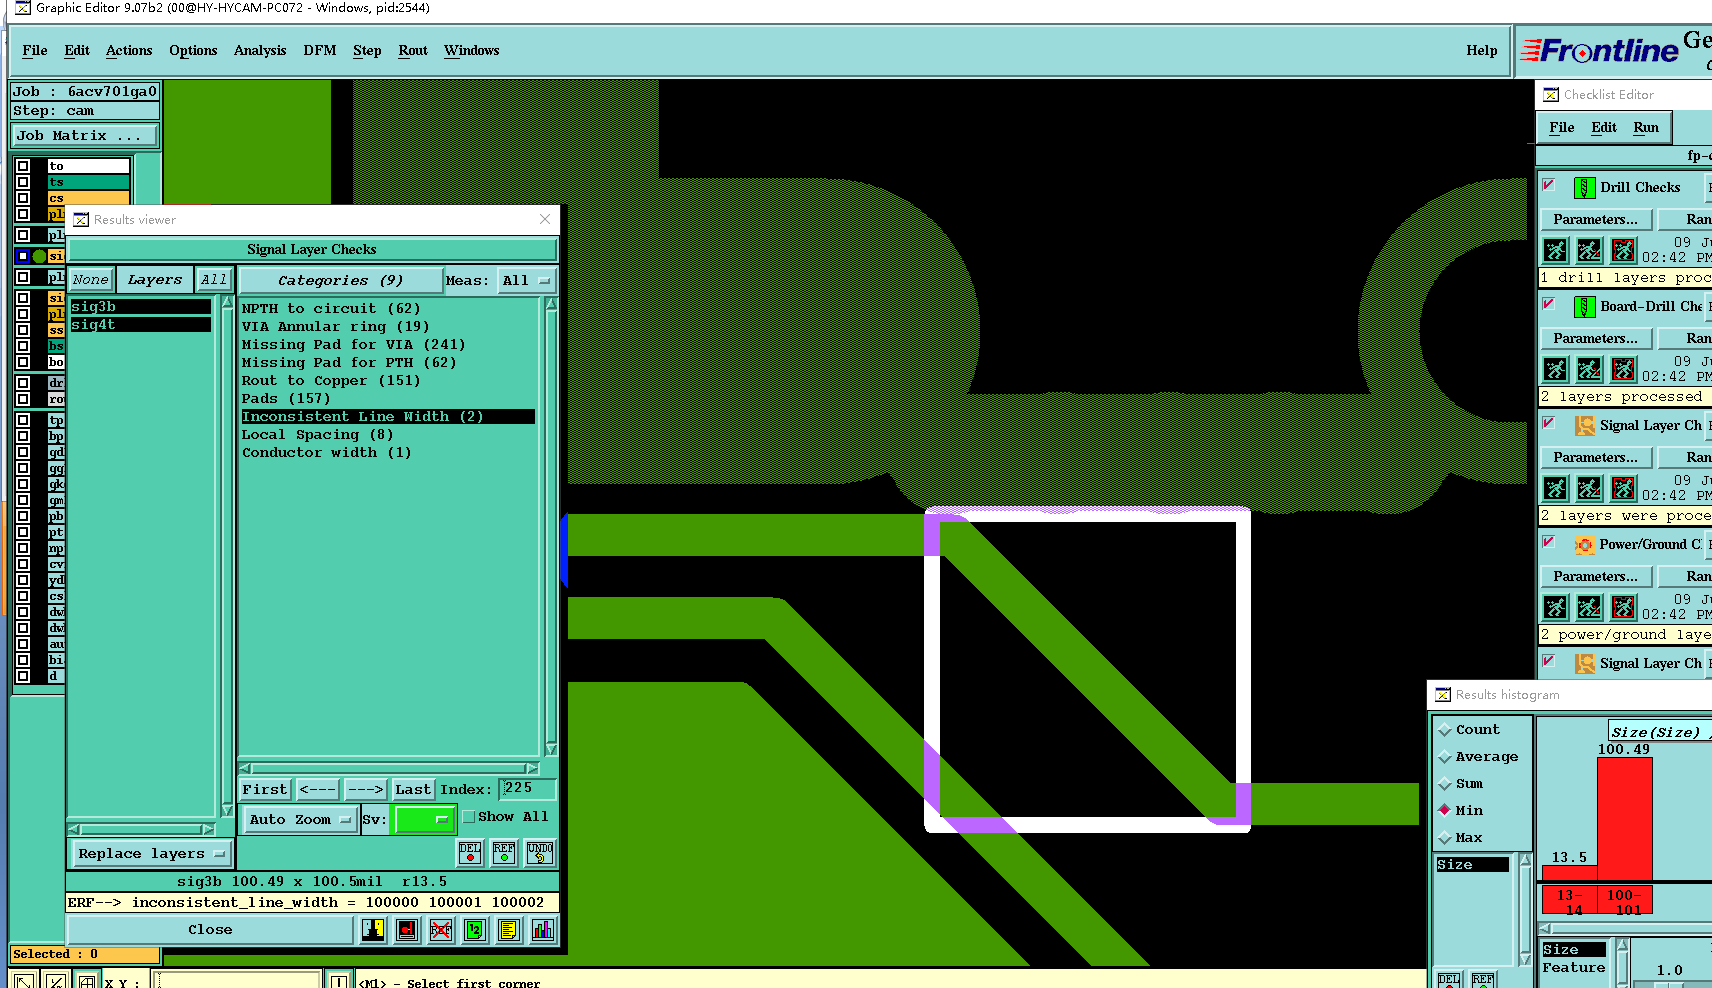Image resolution: width=1712 pixels, height=988 pixels.
Task: Click third run icon under Board-Drill Checks
Action: (x=1623, y=369)
